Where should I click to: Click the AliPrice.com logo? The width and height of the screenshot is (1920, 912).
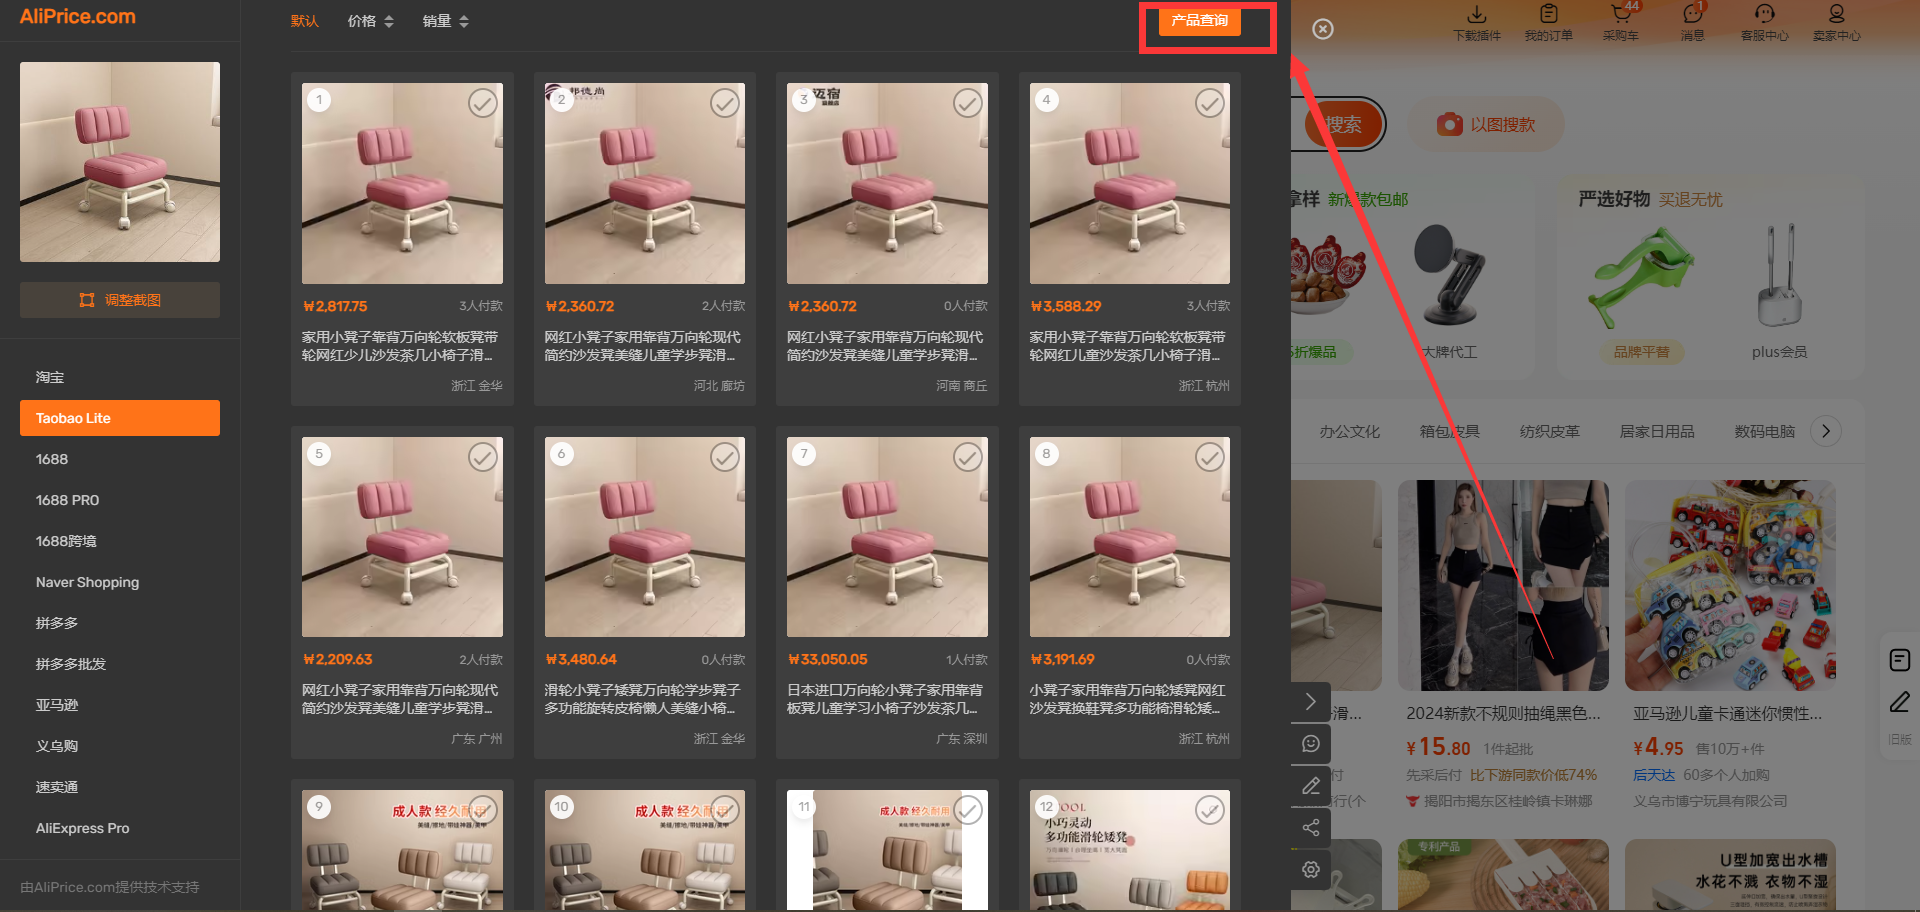[78, 17]
